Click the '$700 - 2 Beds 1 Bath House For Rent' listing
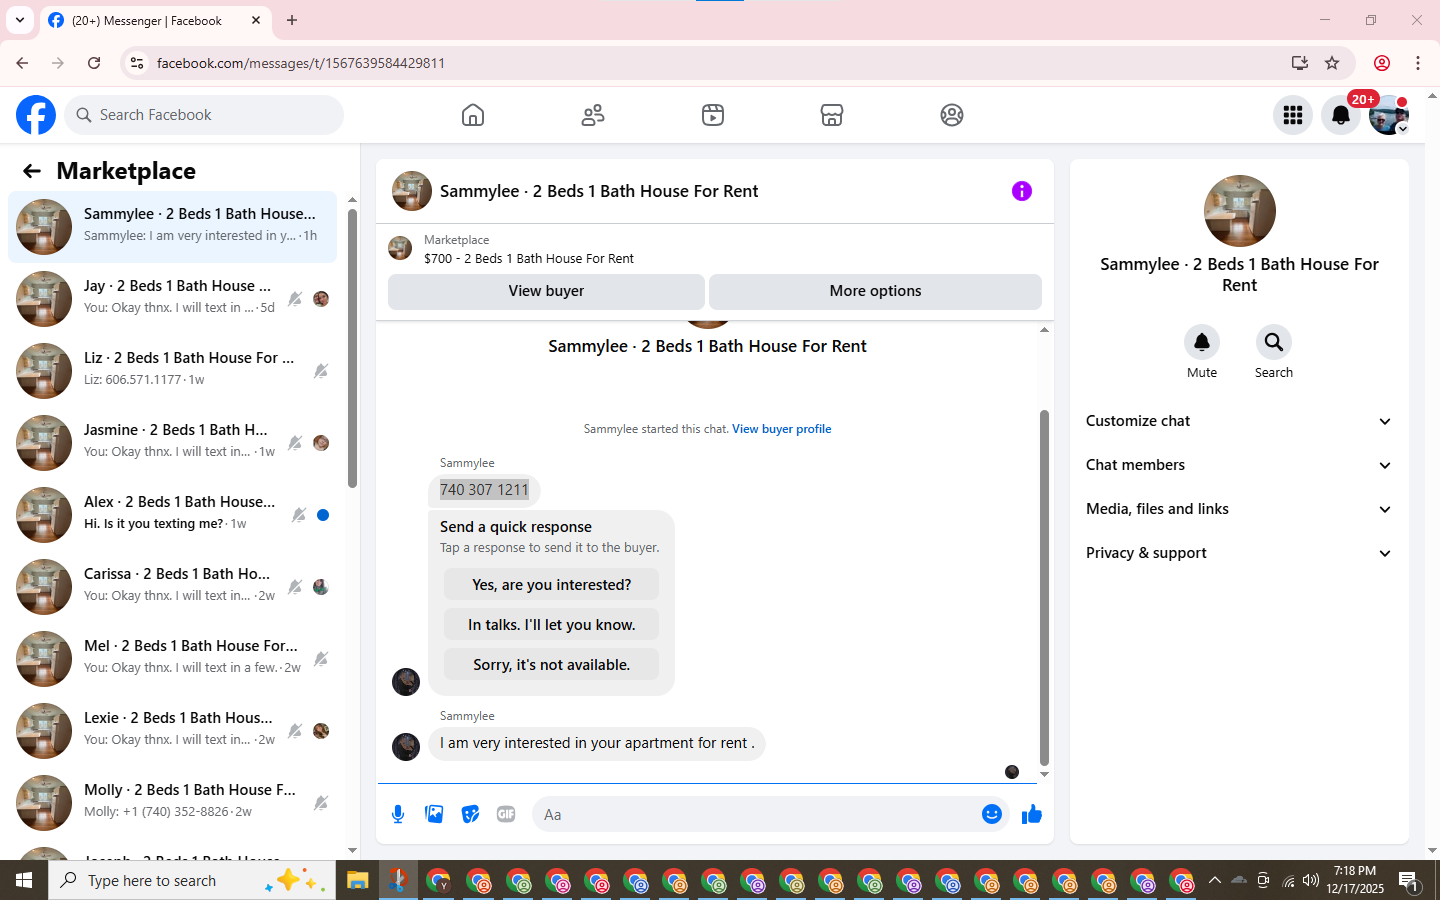This screenshot has width=1440, height=900. tap(529, 258)
